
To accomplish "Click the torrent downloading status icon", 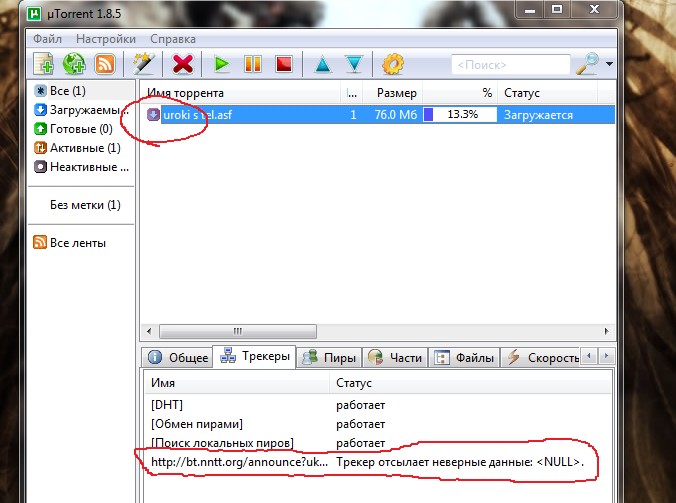I will (153, 115).
